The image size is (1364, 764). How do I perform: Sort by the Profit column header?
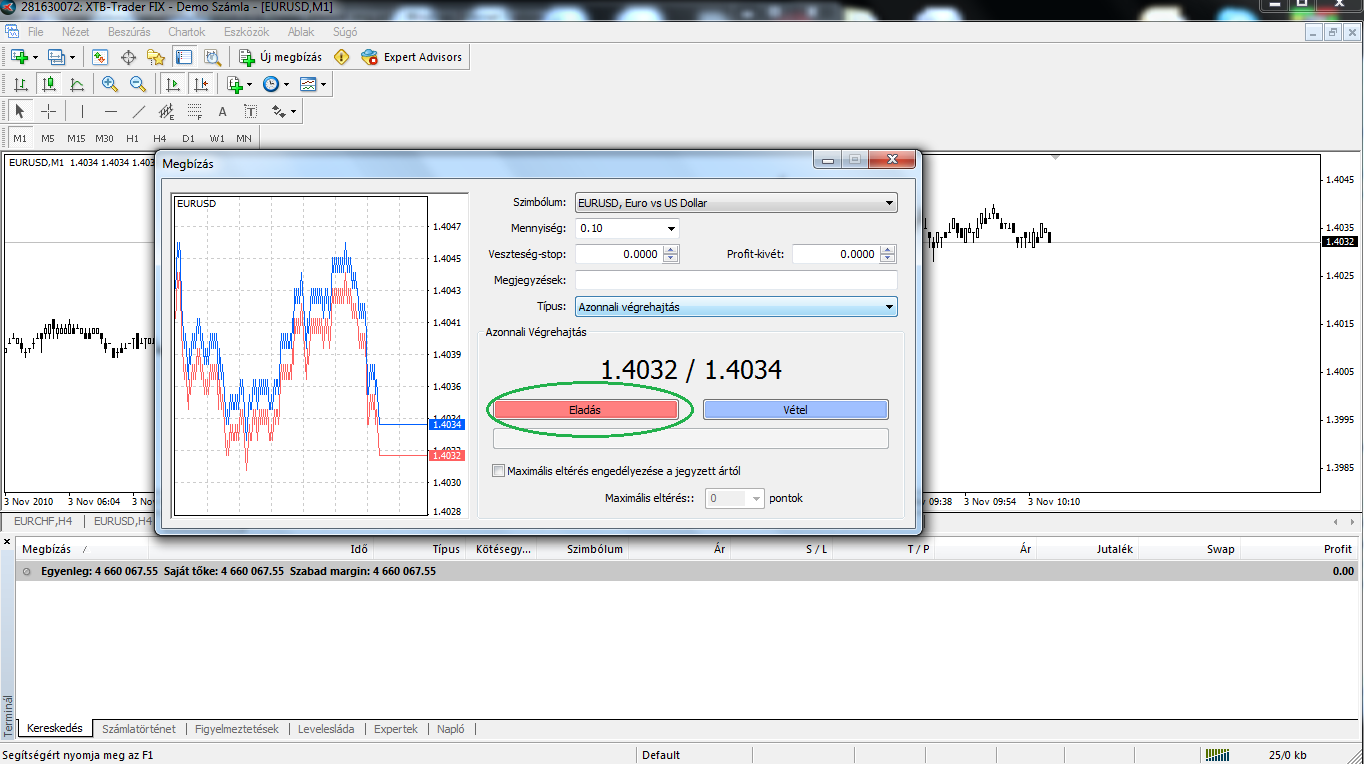[1337, 549]
